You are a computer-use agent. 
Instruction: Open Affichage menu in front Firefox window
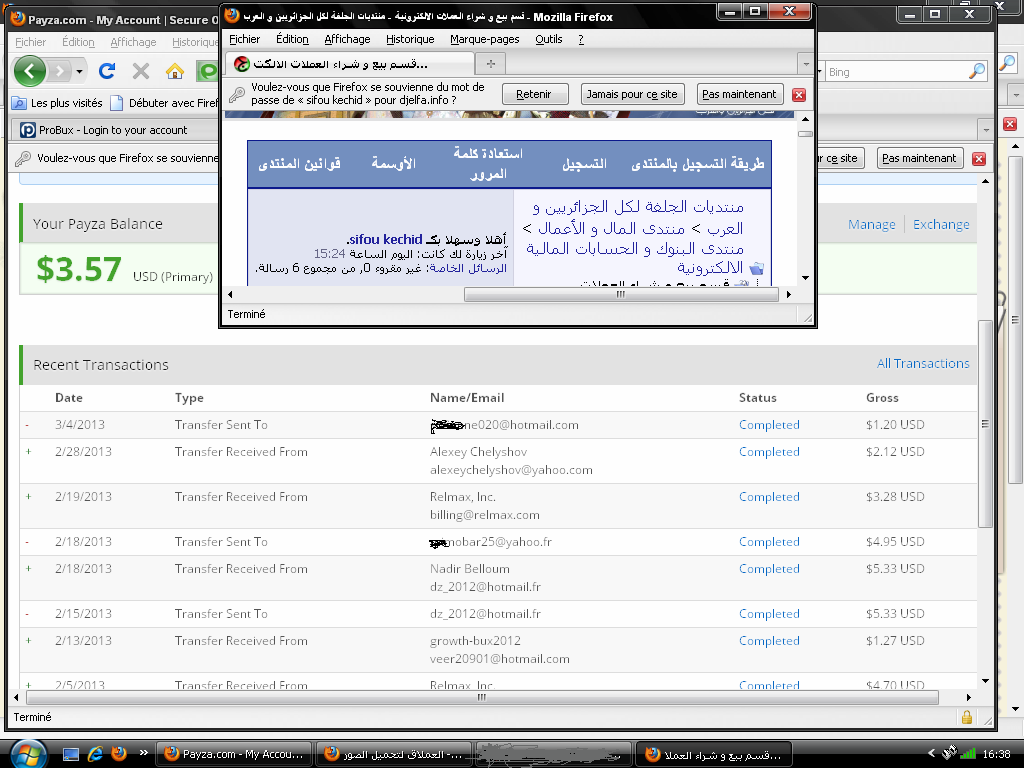347,39
